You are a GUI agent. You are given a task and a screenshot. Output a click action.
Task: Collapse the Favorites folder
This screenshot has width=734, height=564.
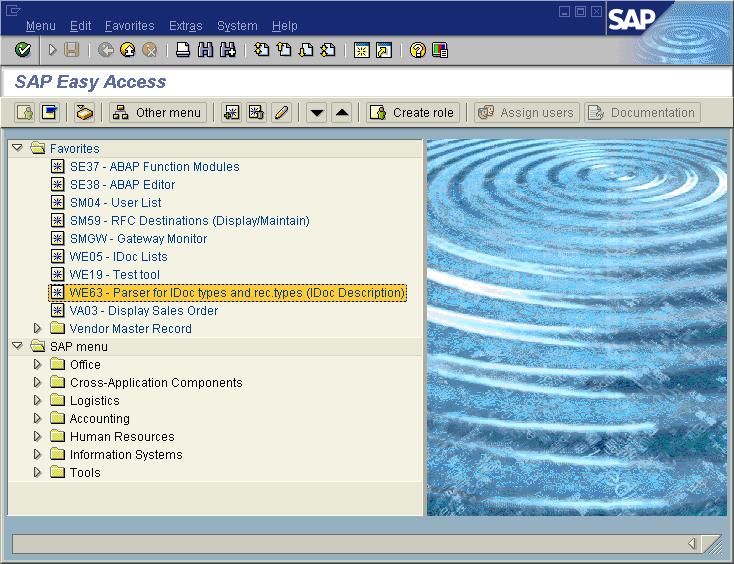tap(17, 148)
